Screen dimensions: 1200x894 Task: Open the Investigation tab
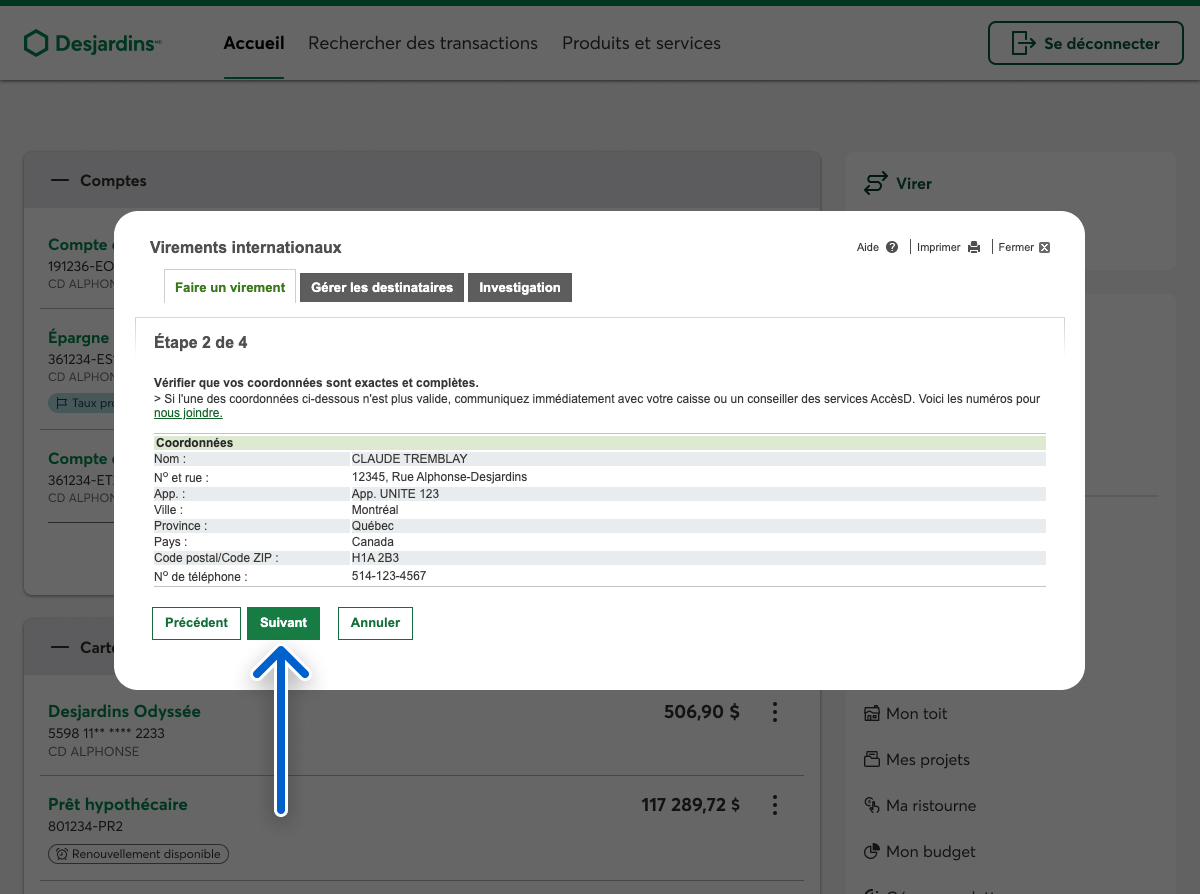pyautogui.click(x=519, y=287)
